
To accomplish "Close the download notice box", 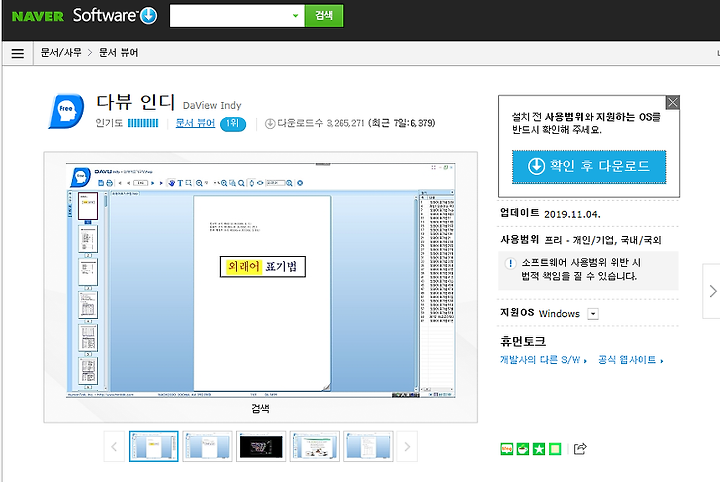I will point(672,102).
